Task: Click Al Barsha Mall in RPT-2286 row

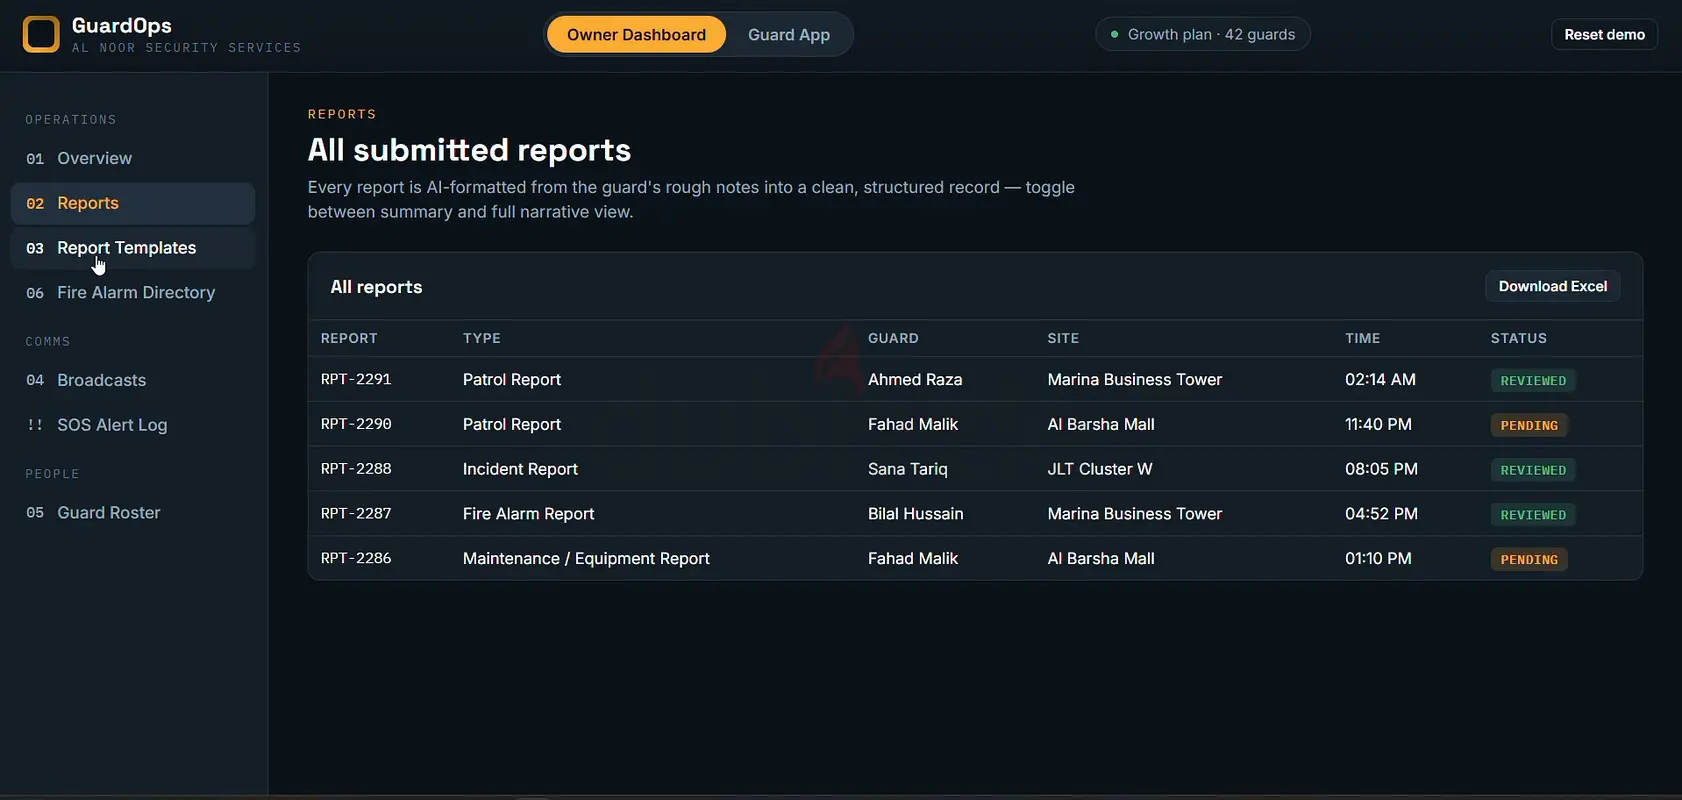Action: (1101, 559)
